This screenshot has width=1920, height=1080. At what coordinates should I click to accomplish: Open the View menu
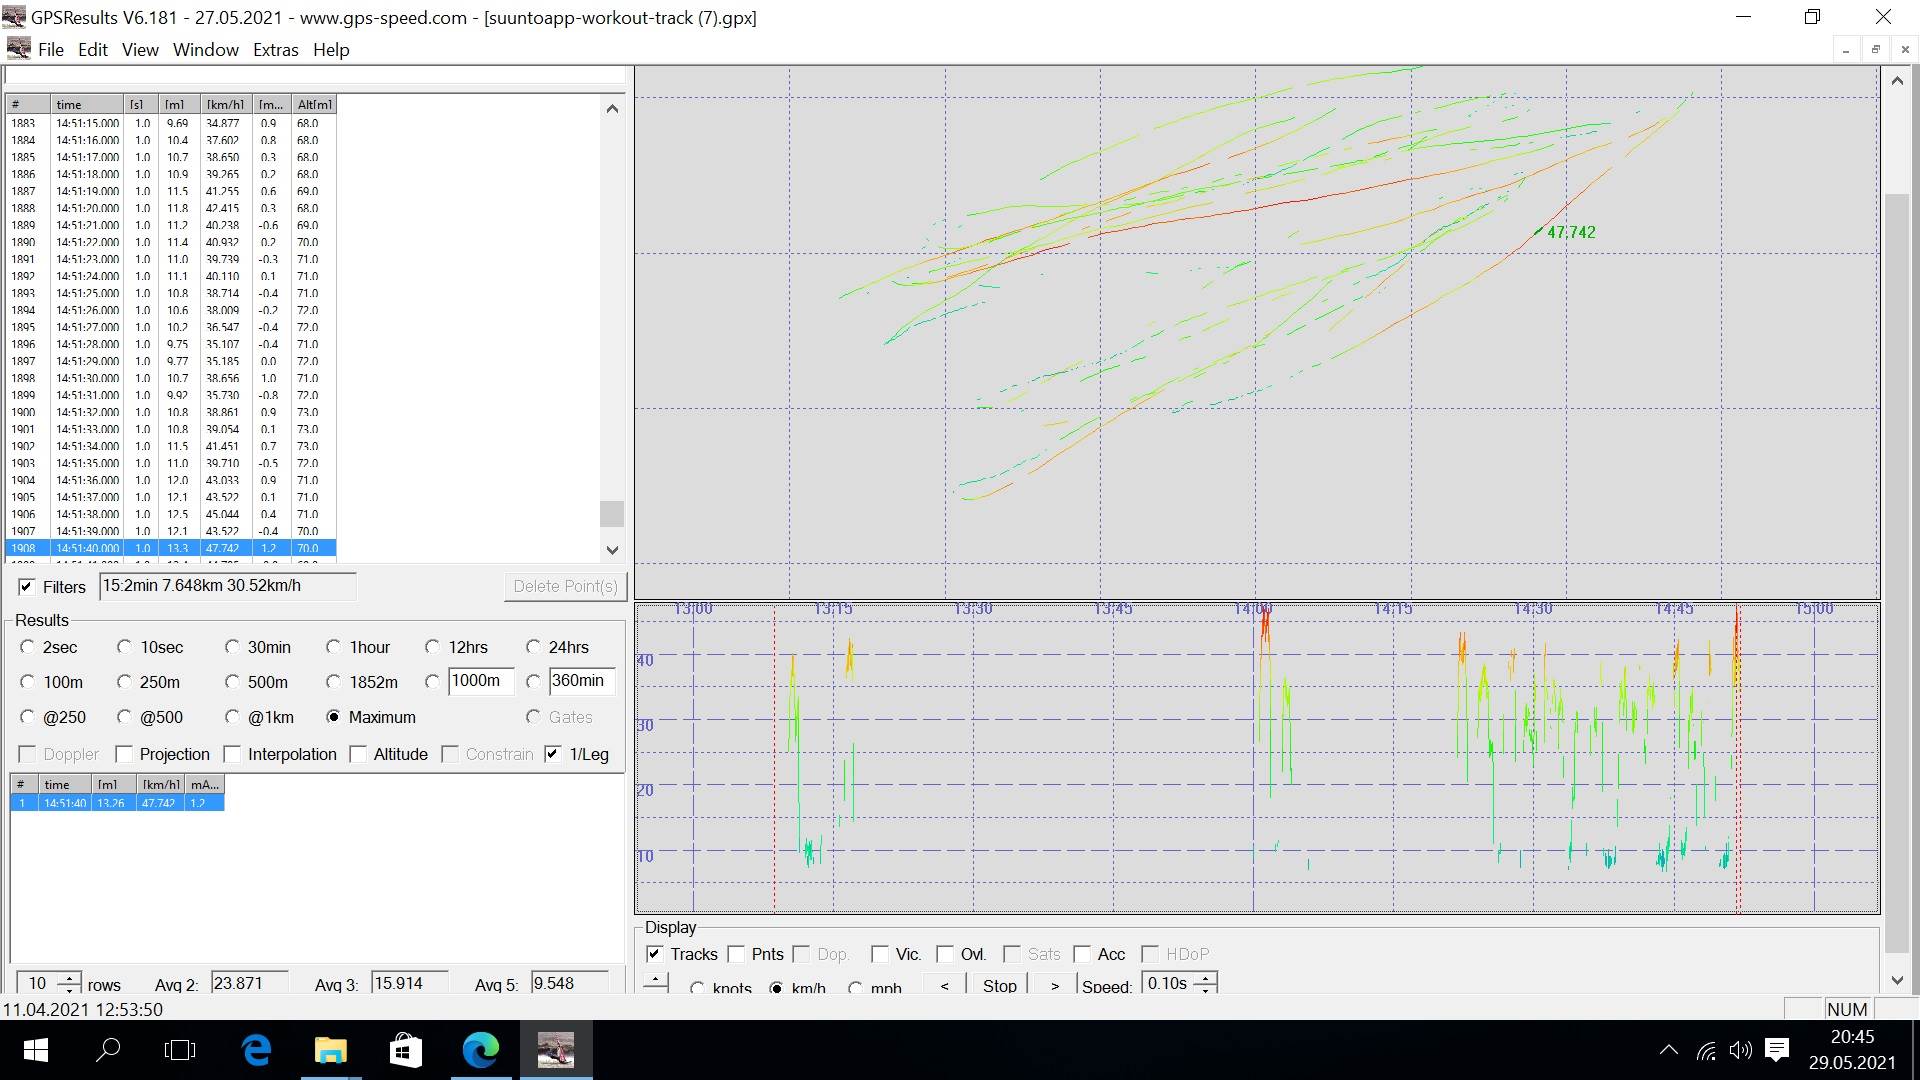pos(140,50)
